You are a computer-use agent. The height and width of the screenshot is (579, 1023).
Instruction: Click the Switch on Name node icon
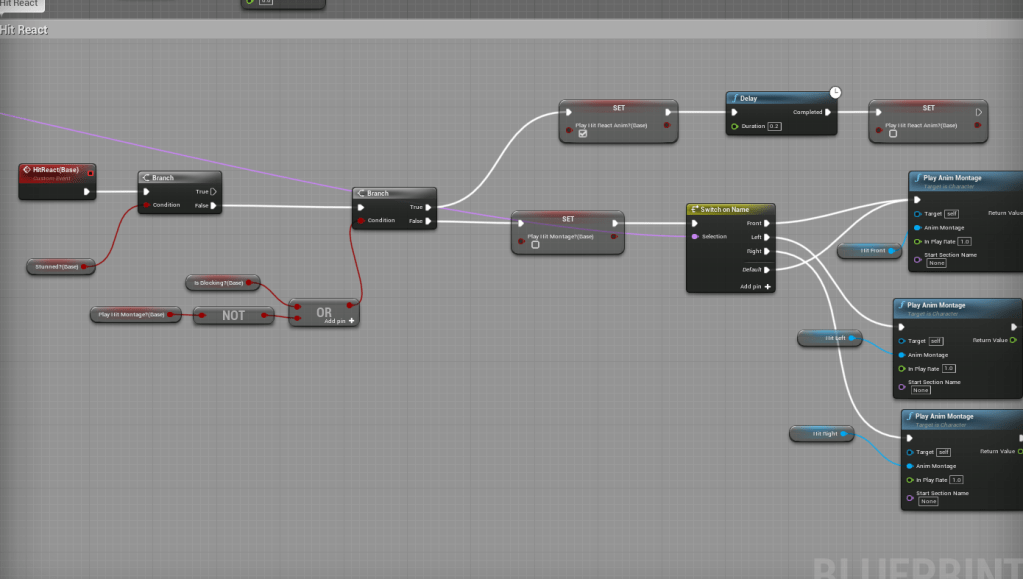pos(695,209)
